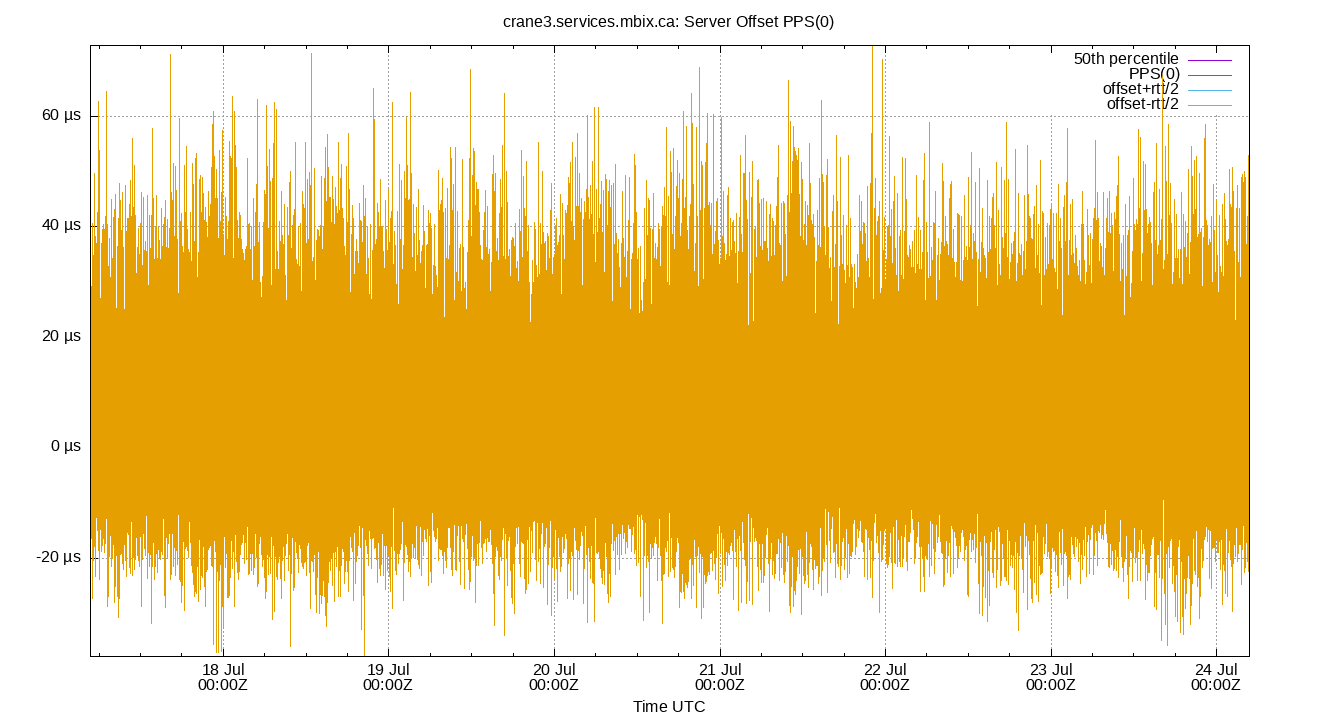
Task: Click the '40 µs' y-axis label
Action: tap(61, 226)
